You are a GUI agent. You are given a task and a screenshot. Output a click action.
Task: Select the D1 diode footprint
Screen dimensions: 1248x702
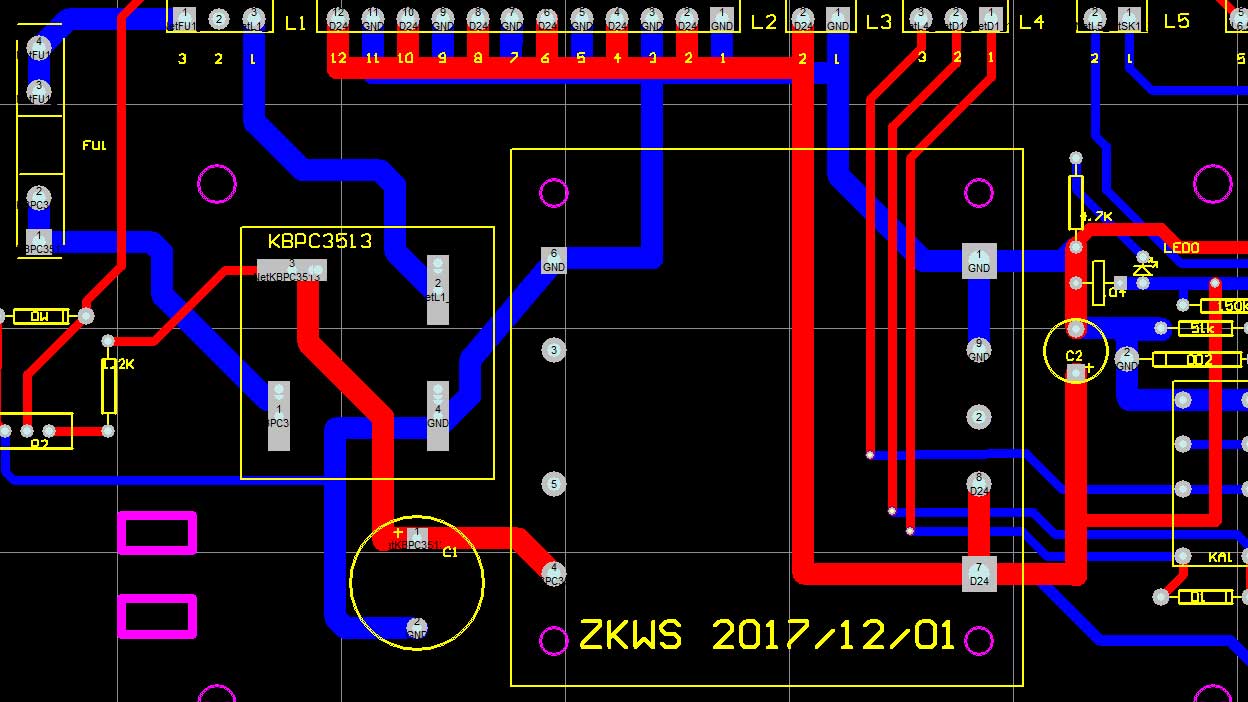tap(1205, 597)
